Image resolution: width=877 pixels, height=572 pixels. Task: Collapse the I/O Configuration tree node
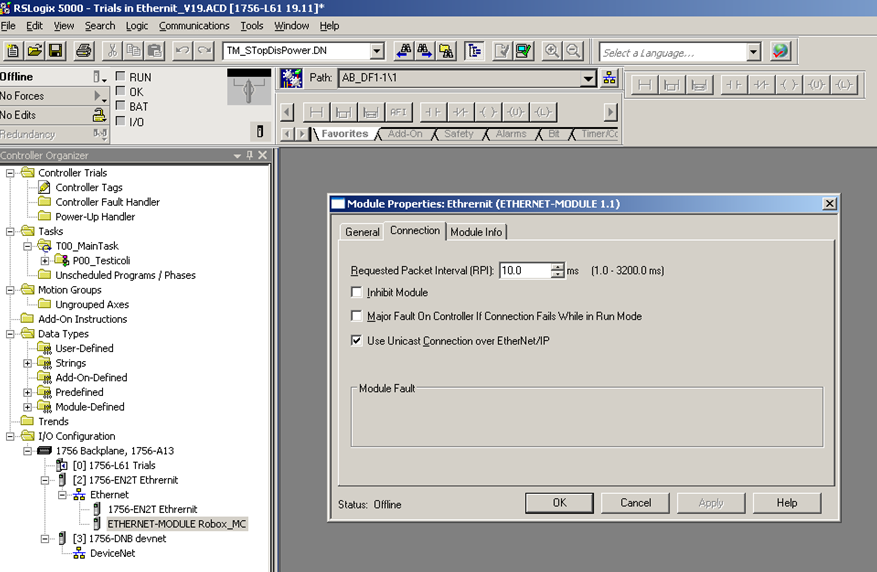(x=10, y=436)
